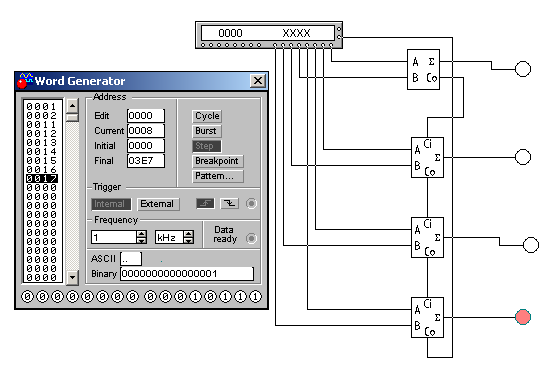Viewport: 552px width, 368px height.
Task: Click the Final address field 03E7
Action: pos(146,161)
